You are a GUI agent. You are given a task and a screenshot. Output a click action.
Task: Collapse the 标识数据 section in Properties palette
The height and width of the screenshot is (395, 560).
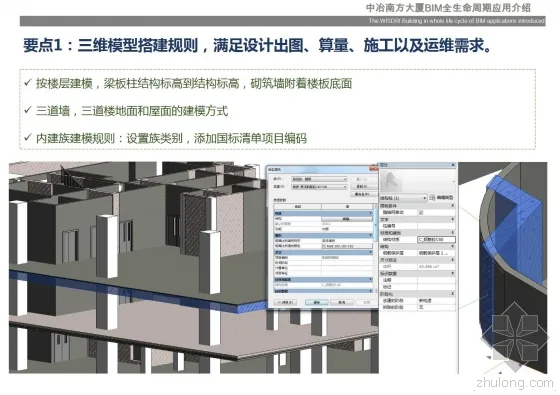(452, 273)
